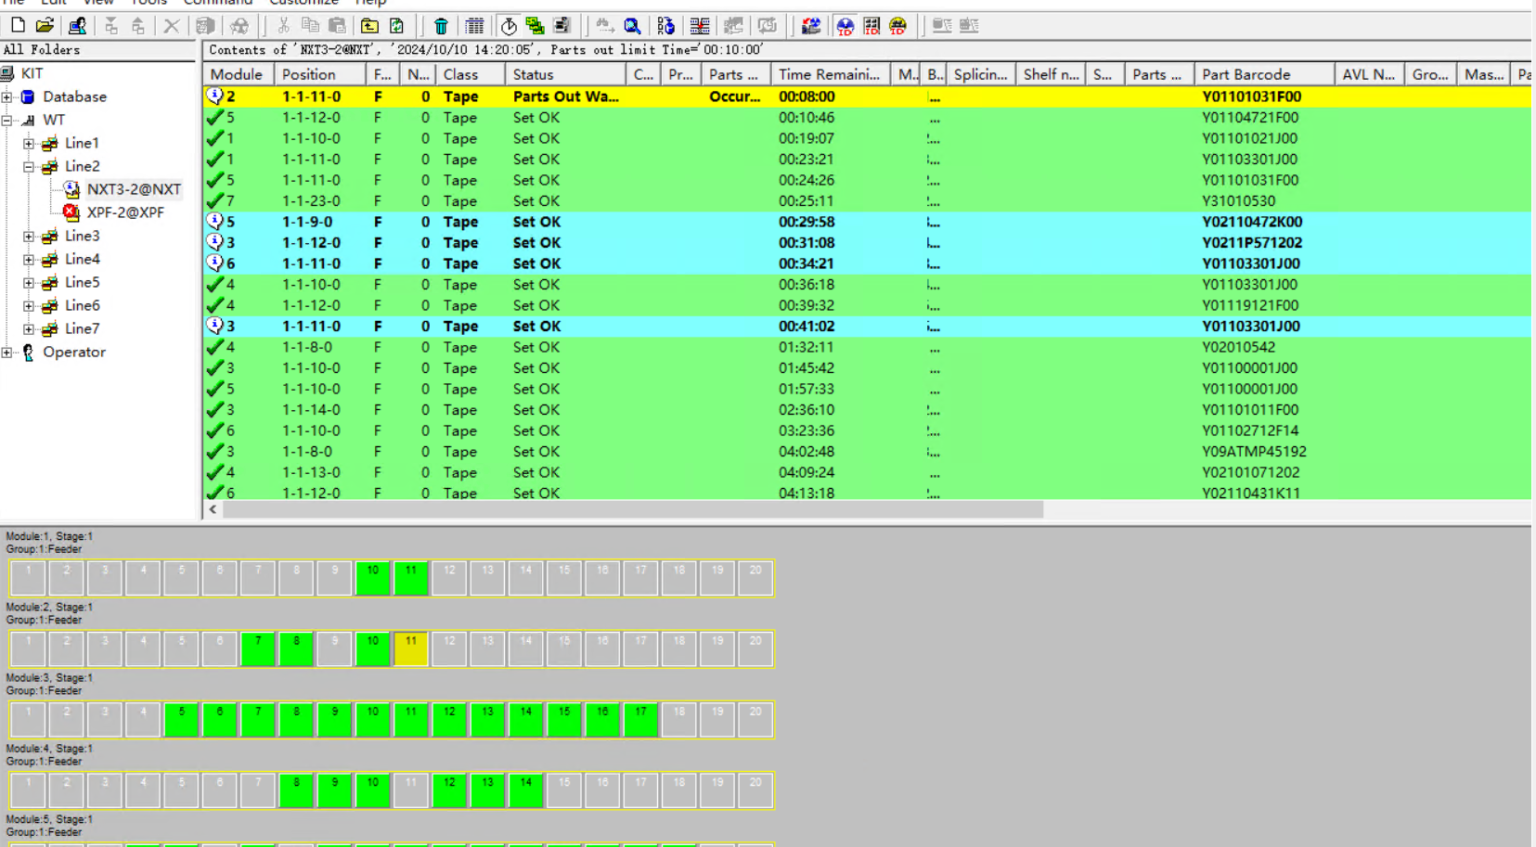Sort by the Part Barcode column header
The image size is (1536, 847).
(1264, 74)
